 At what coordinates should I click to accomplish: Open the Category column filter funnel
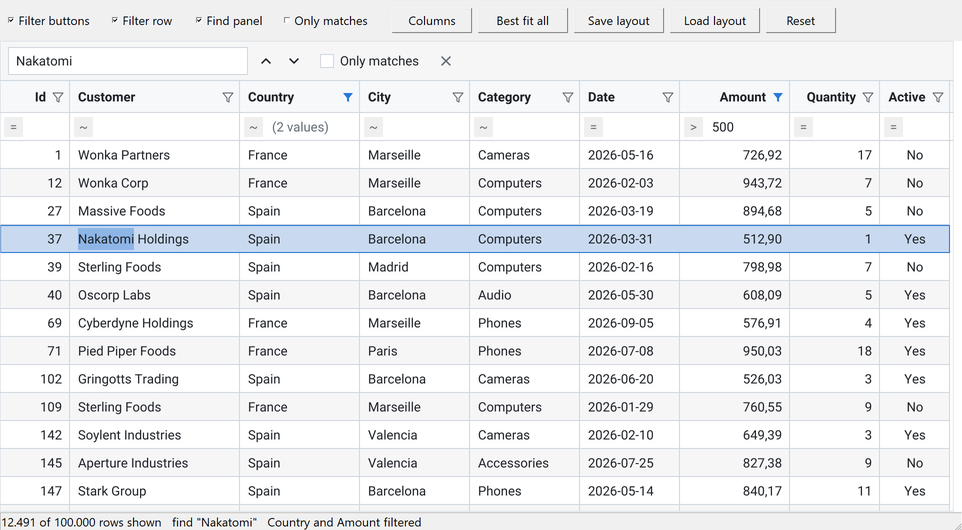(568, 97)
